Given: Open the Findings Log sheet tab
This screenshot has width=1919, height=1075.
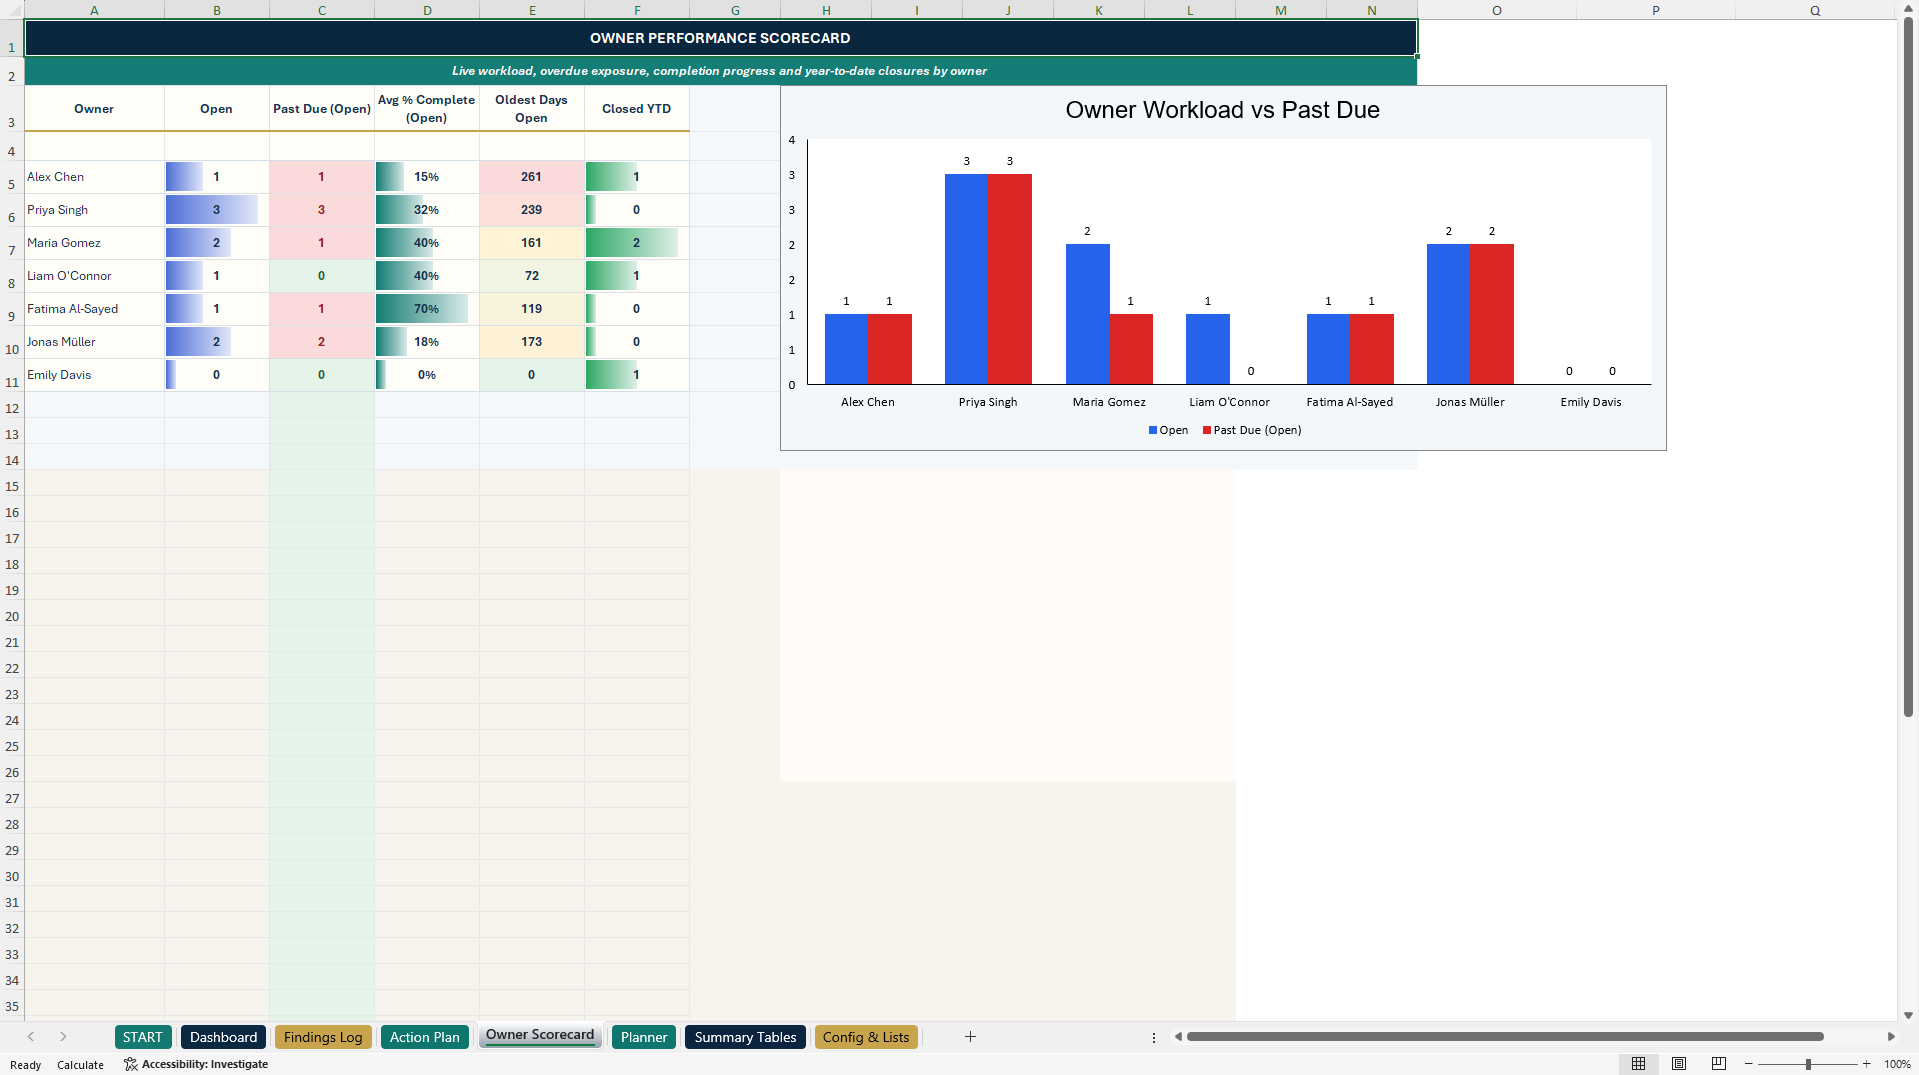Looking at the screenshot, I should [323, 1037].
